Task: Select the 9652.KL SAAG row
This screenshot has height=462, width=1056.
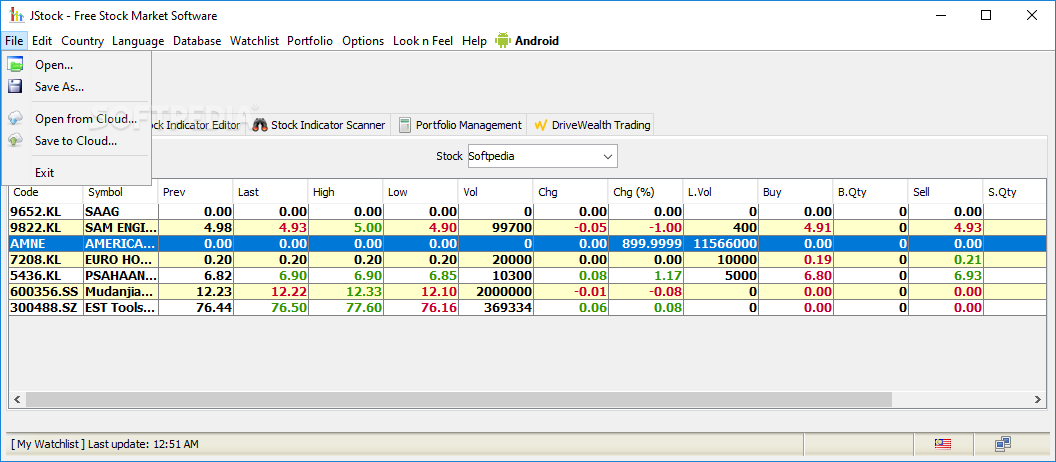Action: click(528, 211)
